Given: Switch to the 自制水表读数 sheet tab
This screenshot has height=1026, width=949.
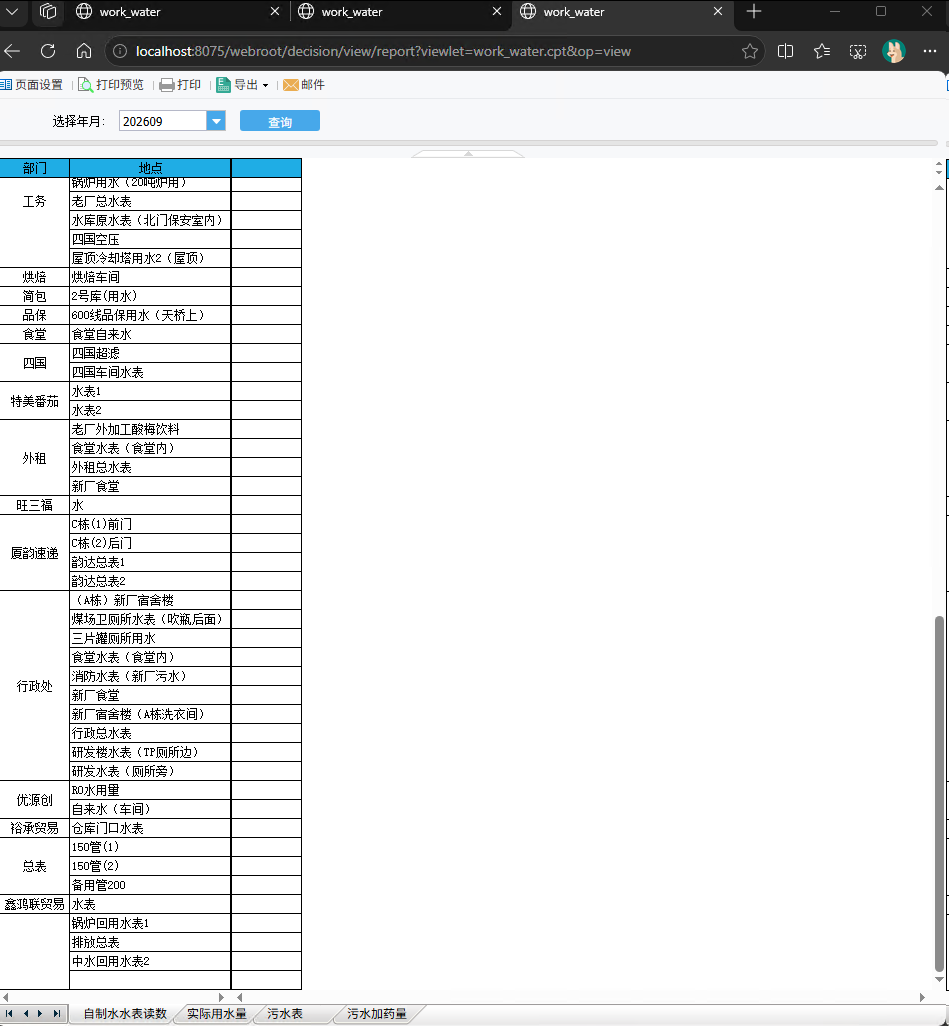Looking at the screenshot, I should pos(125,1014).
